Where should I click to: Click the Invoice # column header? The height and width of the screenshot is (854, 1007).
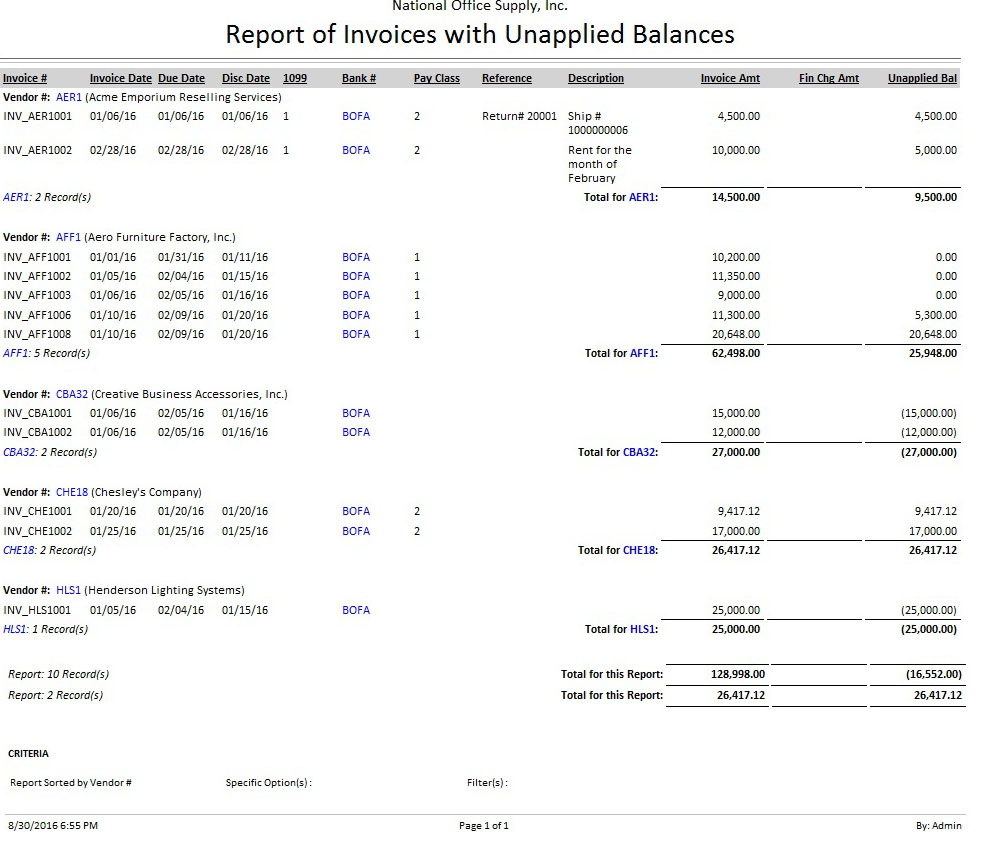(x=25, y=79)
